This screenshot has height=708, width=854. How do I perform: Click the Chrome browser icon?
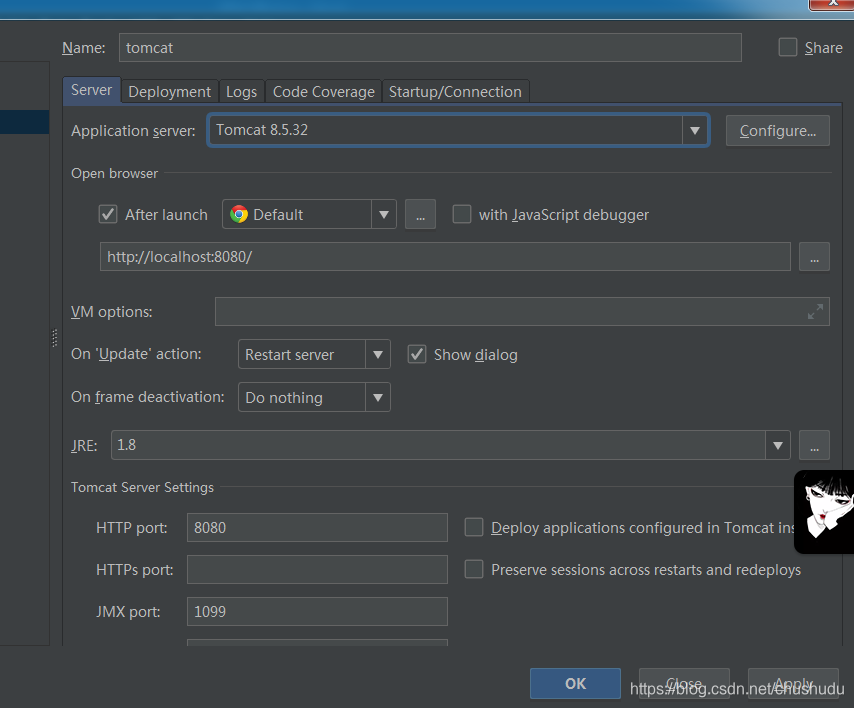[239, 214]
